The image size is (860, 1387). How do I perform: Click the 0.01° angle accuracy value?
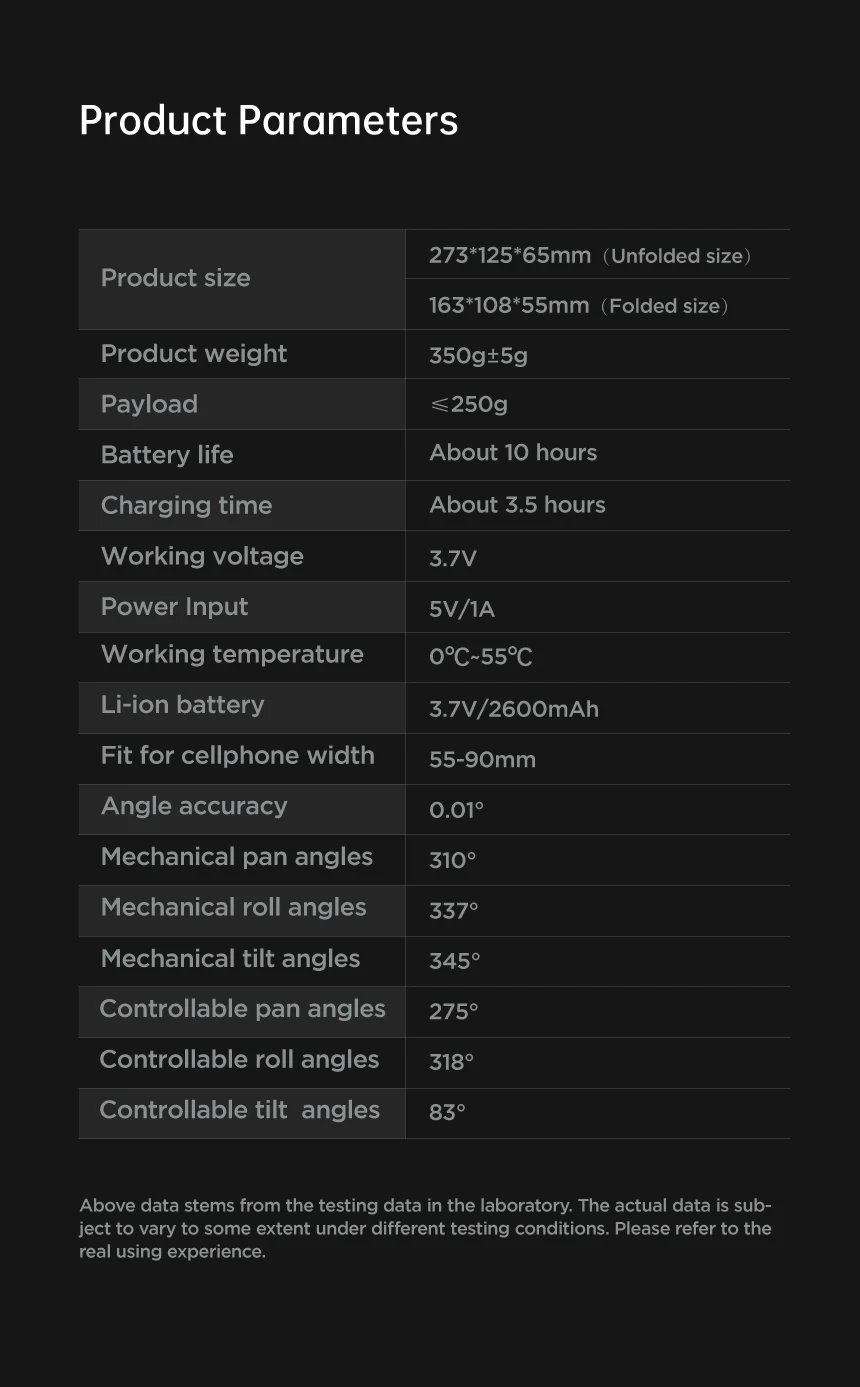tap(456, 810)
